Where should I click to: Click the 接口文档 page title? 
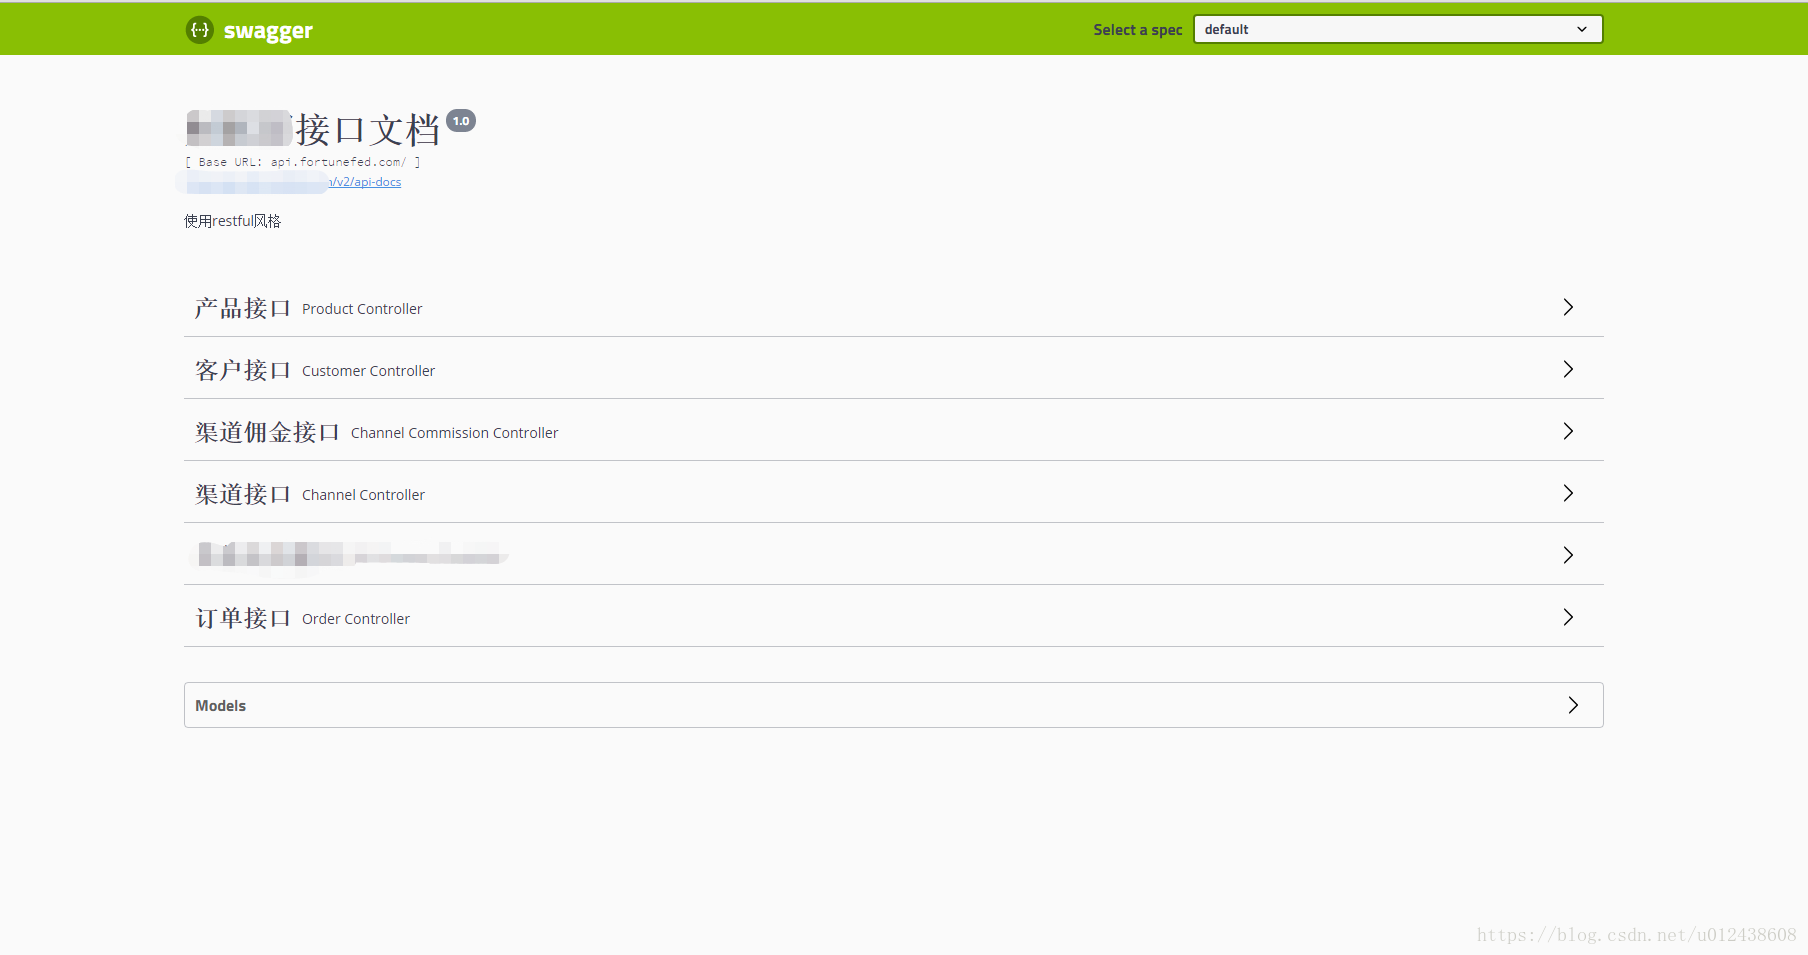(368, 130)
